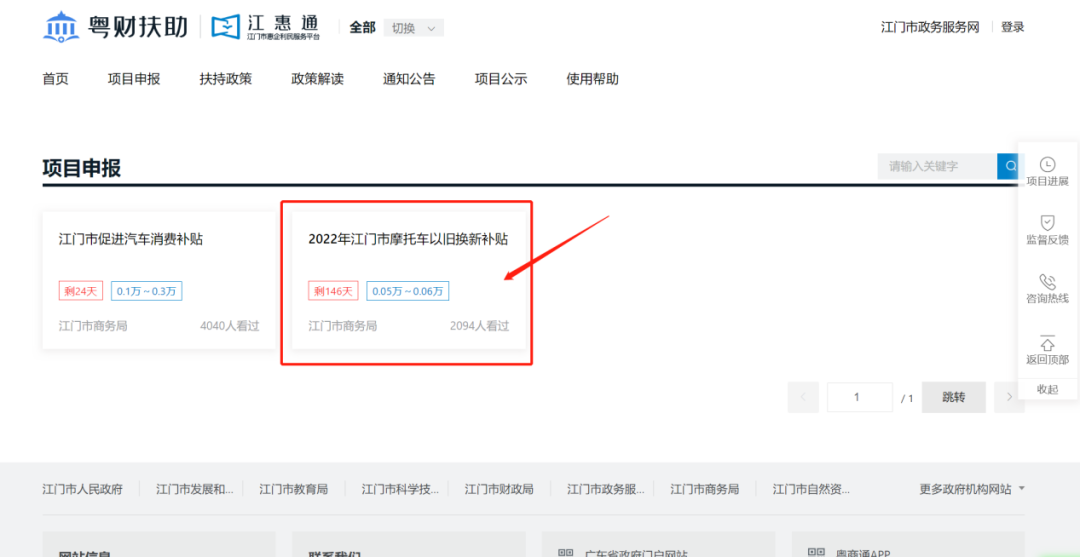Viewport: 1080px width, 557px height.
Task: Open 监督反馈 shield icon in sidebar
Action: pos(1047,222)
